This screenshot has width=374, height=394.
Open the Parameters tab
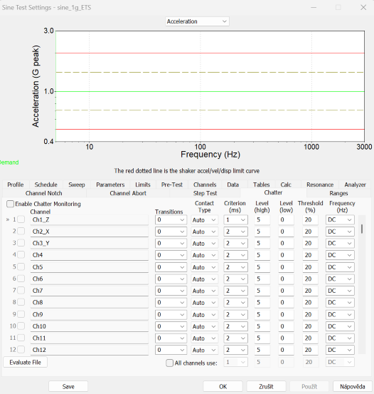[x=110, y=185]
